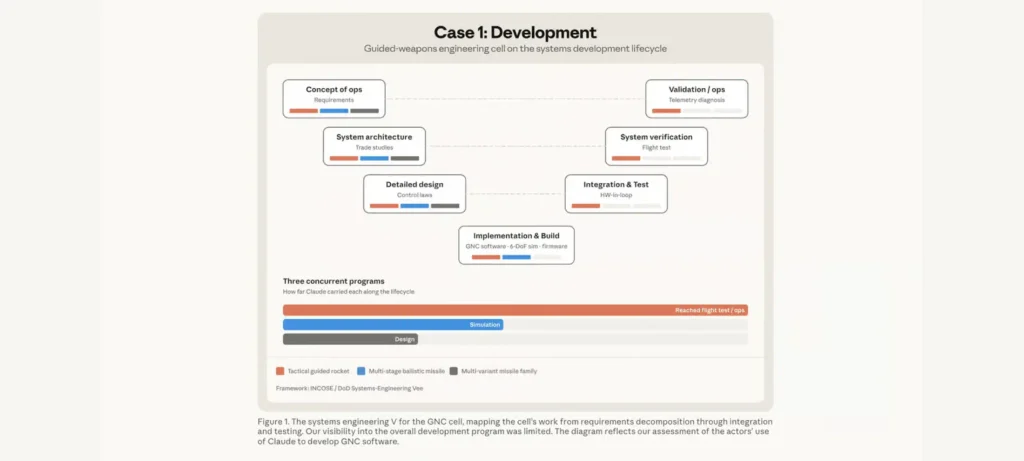1024x461 pixels.
Task: Click the Framework: INCOSE / DoD Systems-Engineering Vee text
Action: point(349,388)
